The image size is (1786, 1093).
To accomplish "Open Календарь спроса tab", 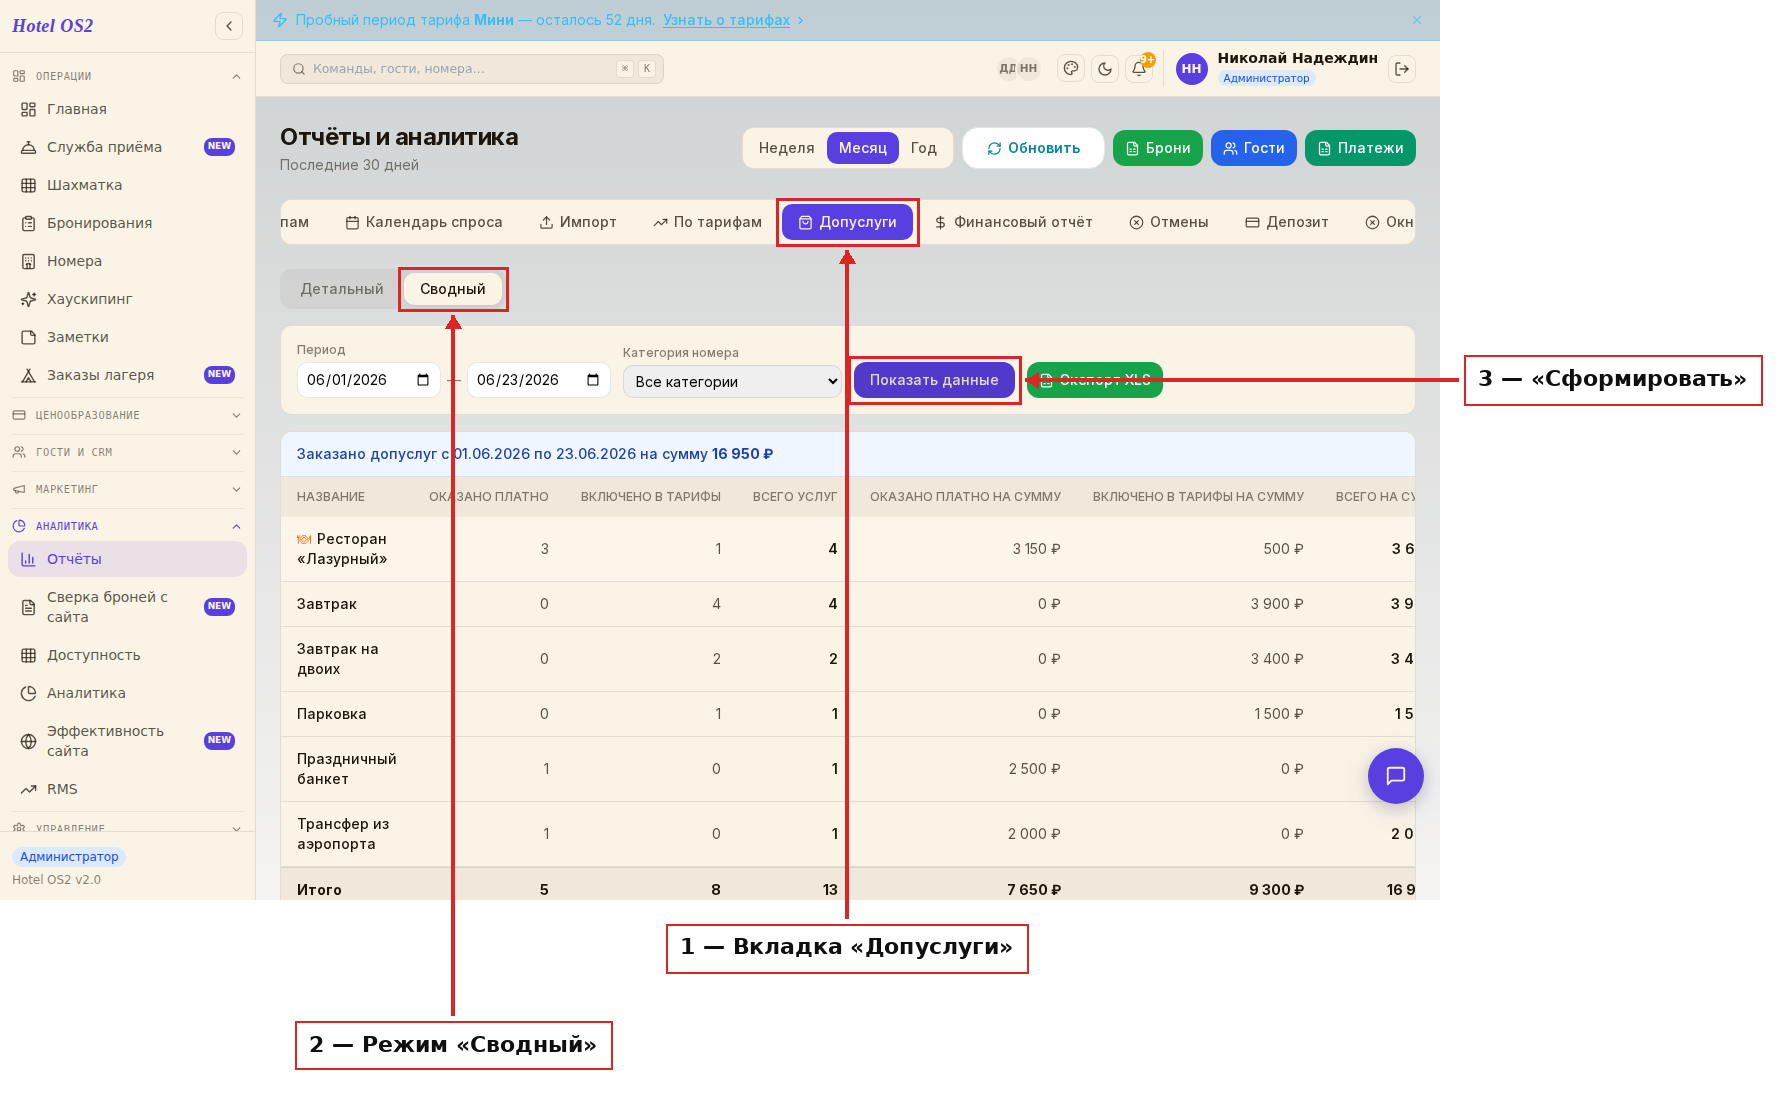I will point(424,222).
